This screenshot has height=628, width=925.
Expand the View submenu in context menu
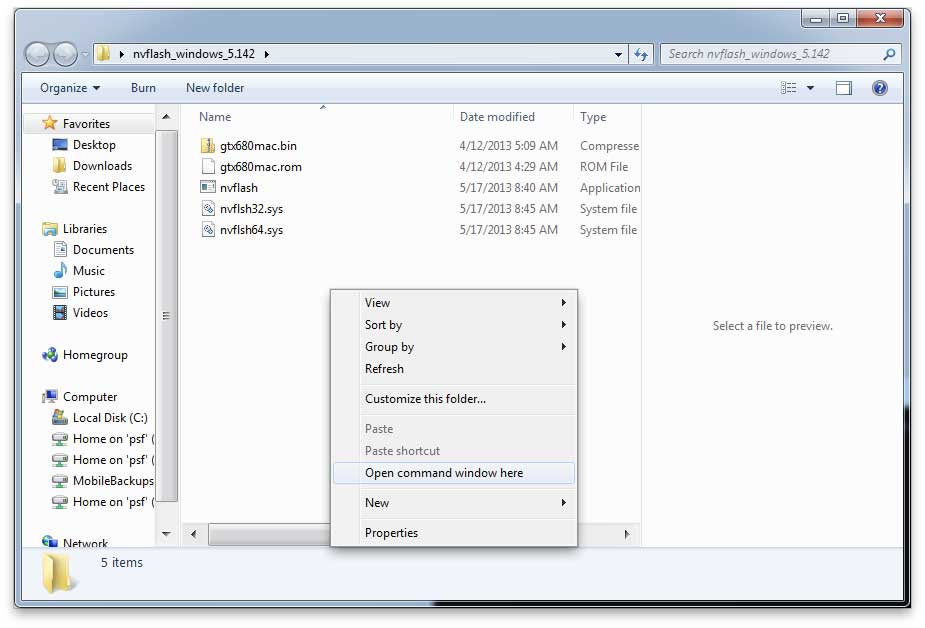pyautogui.click(x=563, y=303)
